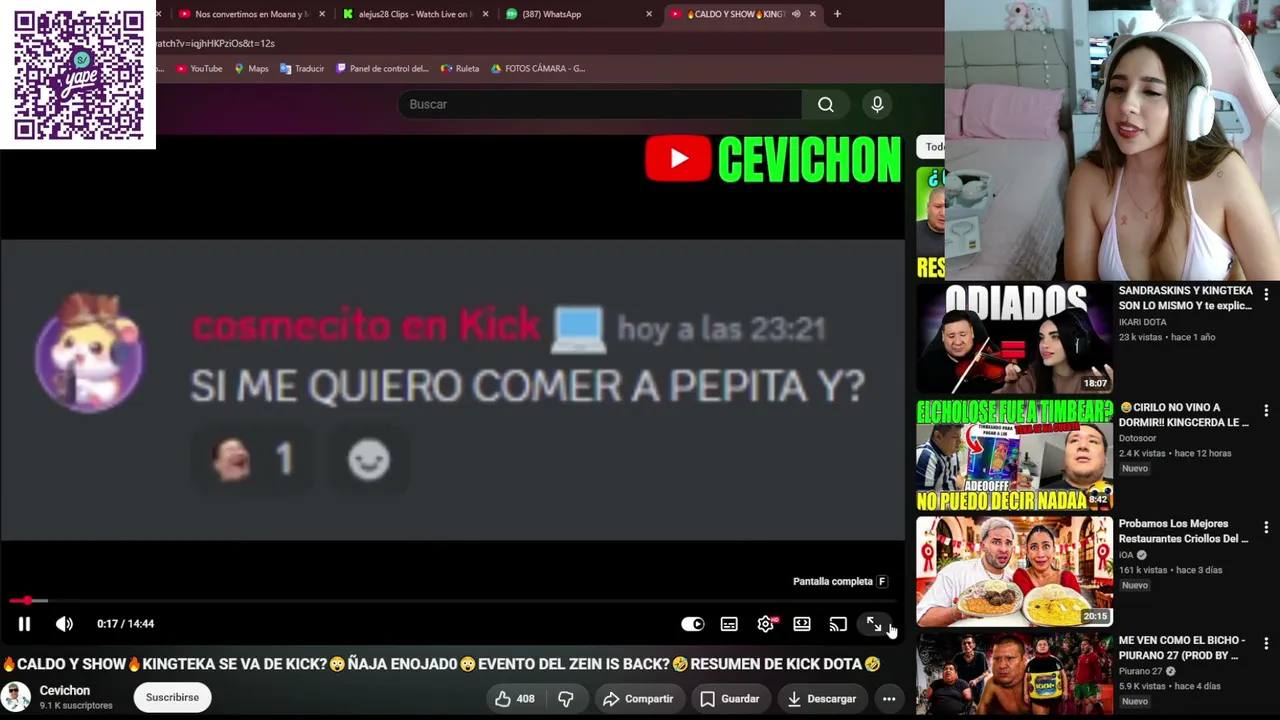This screenshot has width=1280, height=720.
Task: Click the IOA channel name
Action: (1126, 555)
